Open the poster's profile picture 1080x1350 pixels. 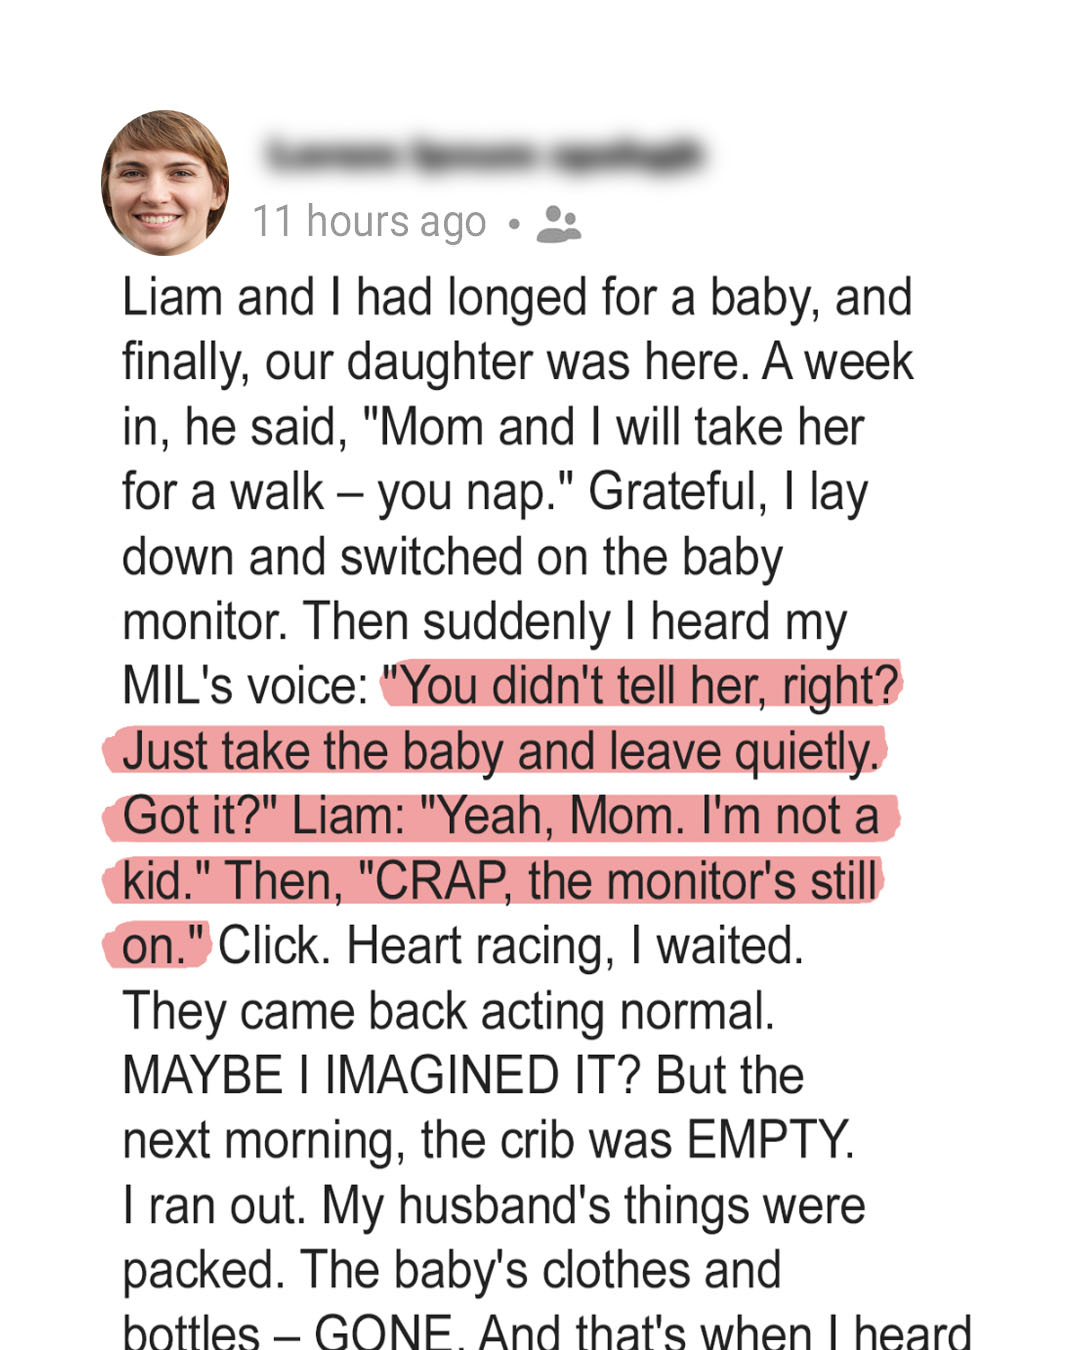[x=165, y=183]
